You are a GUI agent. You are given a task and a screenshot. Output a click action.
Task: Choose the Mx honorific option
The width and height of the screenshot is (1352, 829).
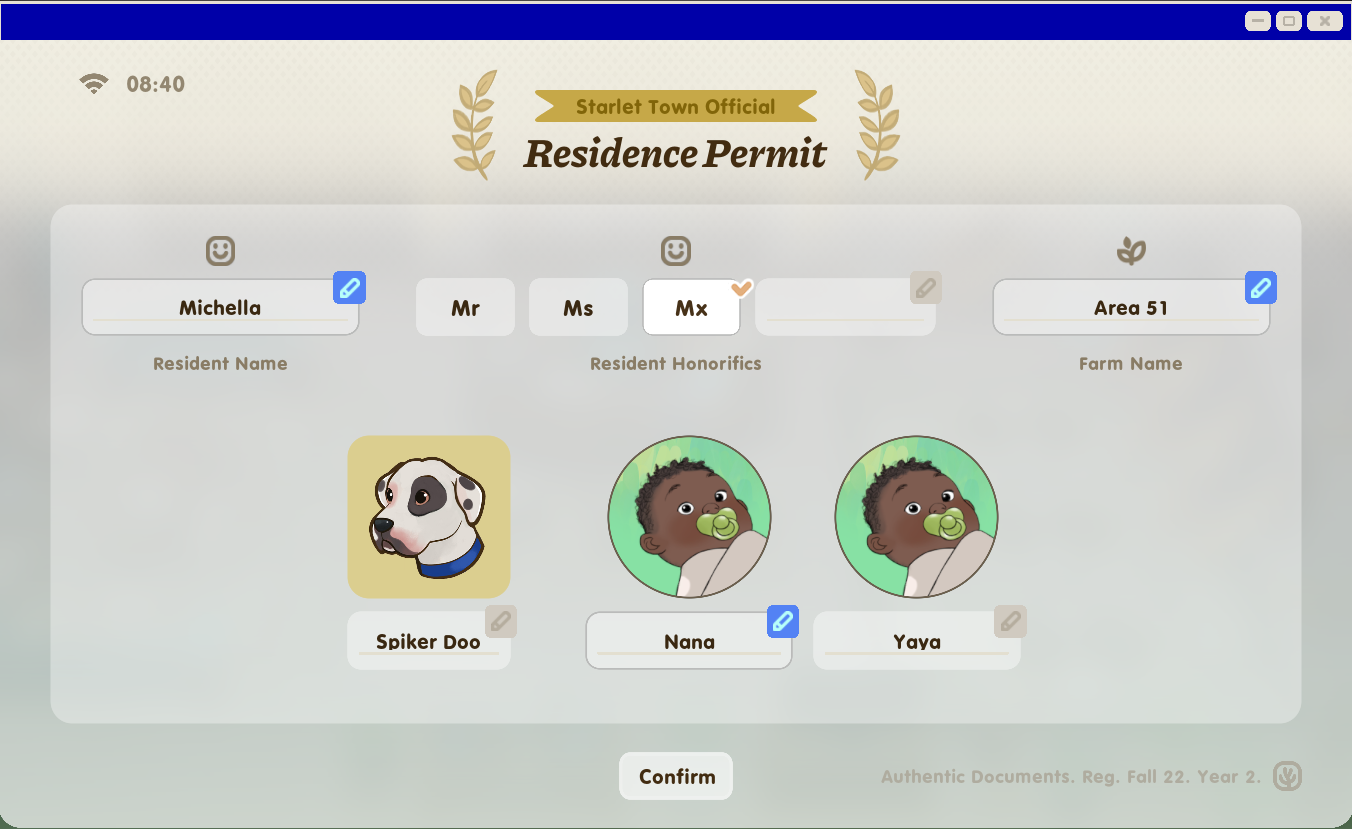[691, 308]
